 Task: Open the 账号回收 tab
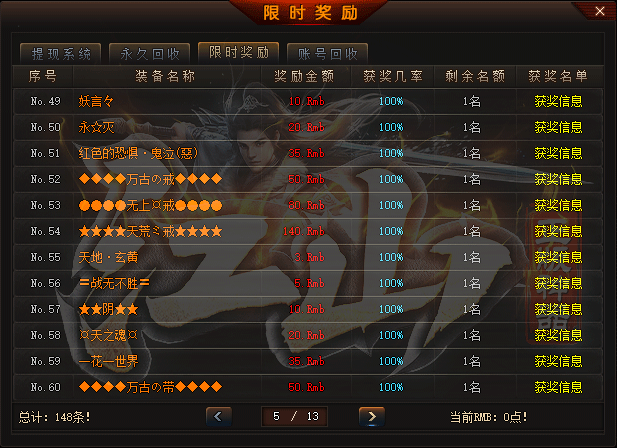327,53
